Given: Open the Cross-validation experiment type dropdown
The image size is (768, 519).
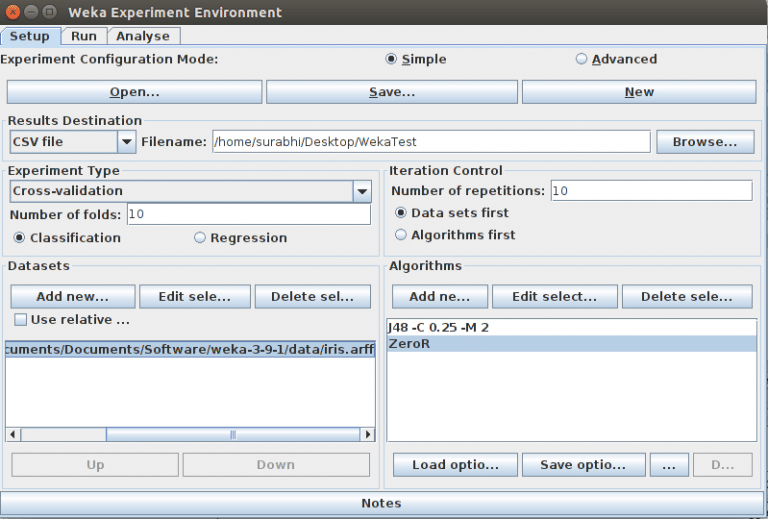Looking at the screenshot, I should [361, 191].
